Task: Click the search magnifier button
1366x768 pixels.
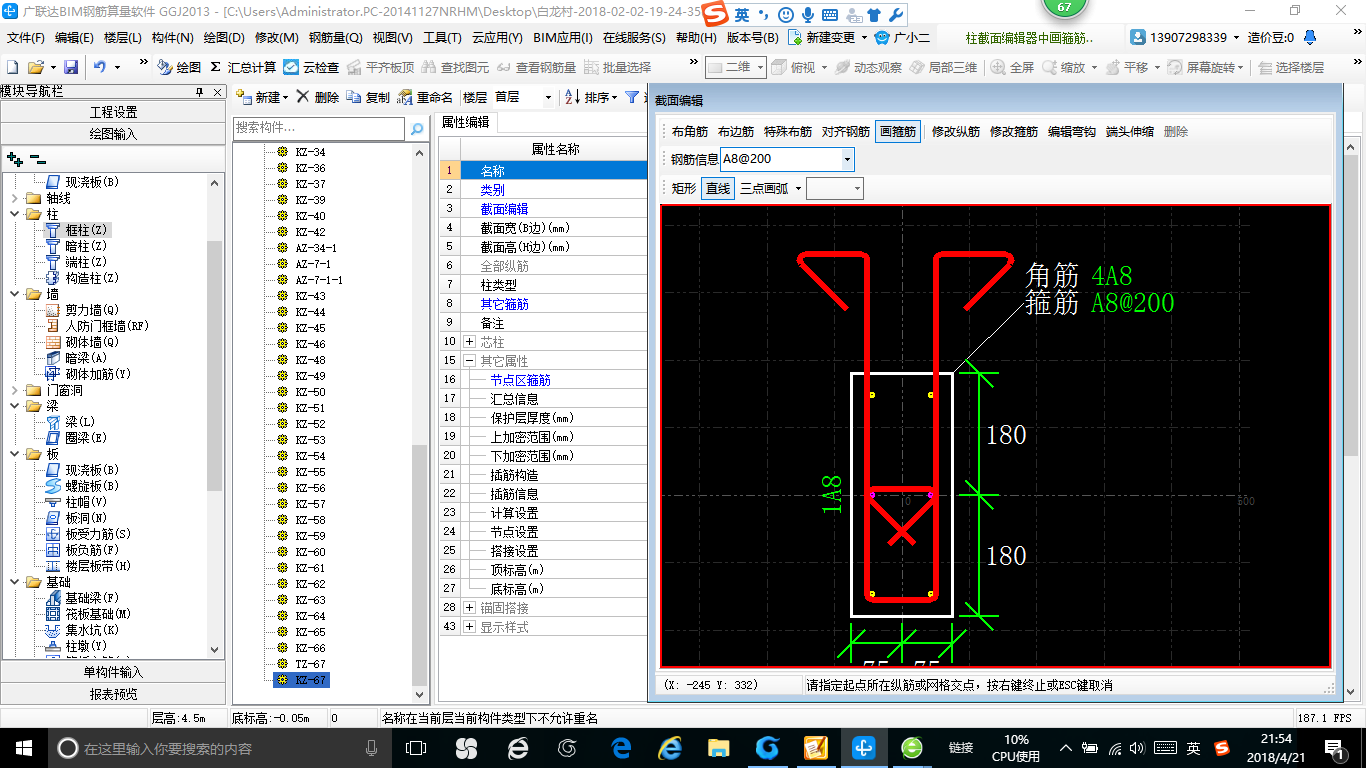Action: [417, 129]
